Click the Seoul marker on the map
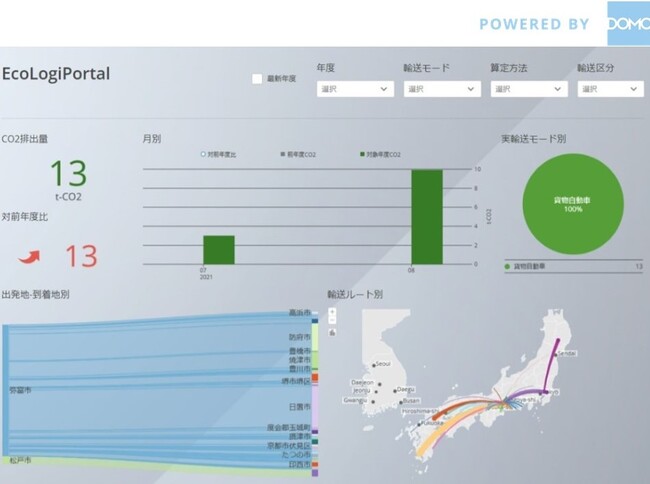The height and width of the screenshot is (484, 650). point(374,365)
